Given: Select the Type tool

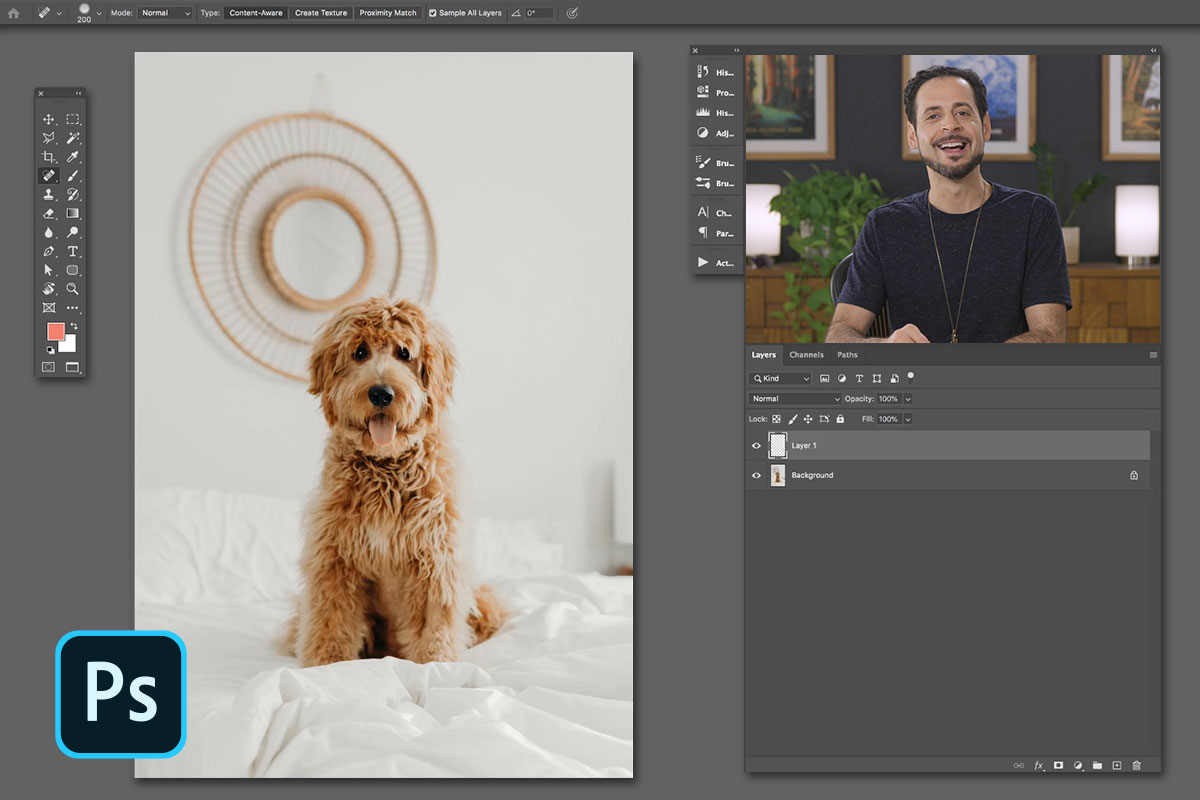Looking at the screenshot, I should 72,251.
